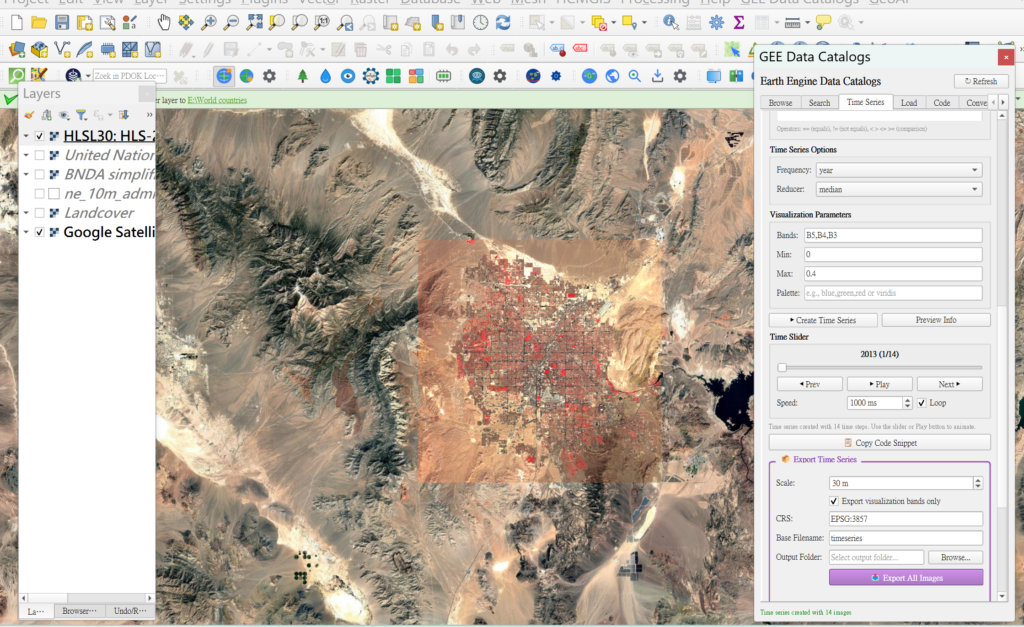Select the Pan Map hand tool
The height and width of the screenshot is (627, 1024).
164,22
